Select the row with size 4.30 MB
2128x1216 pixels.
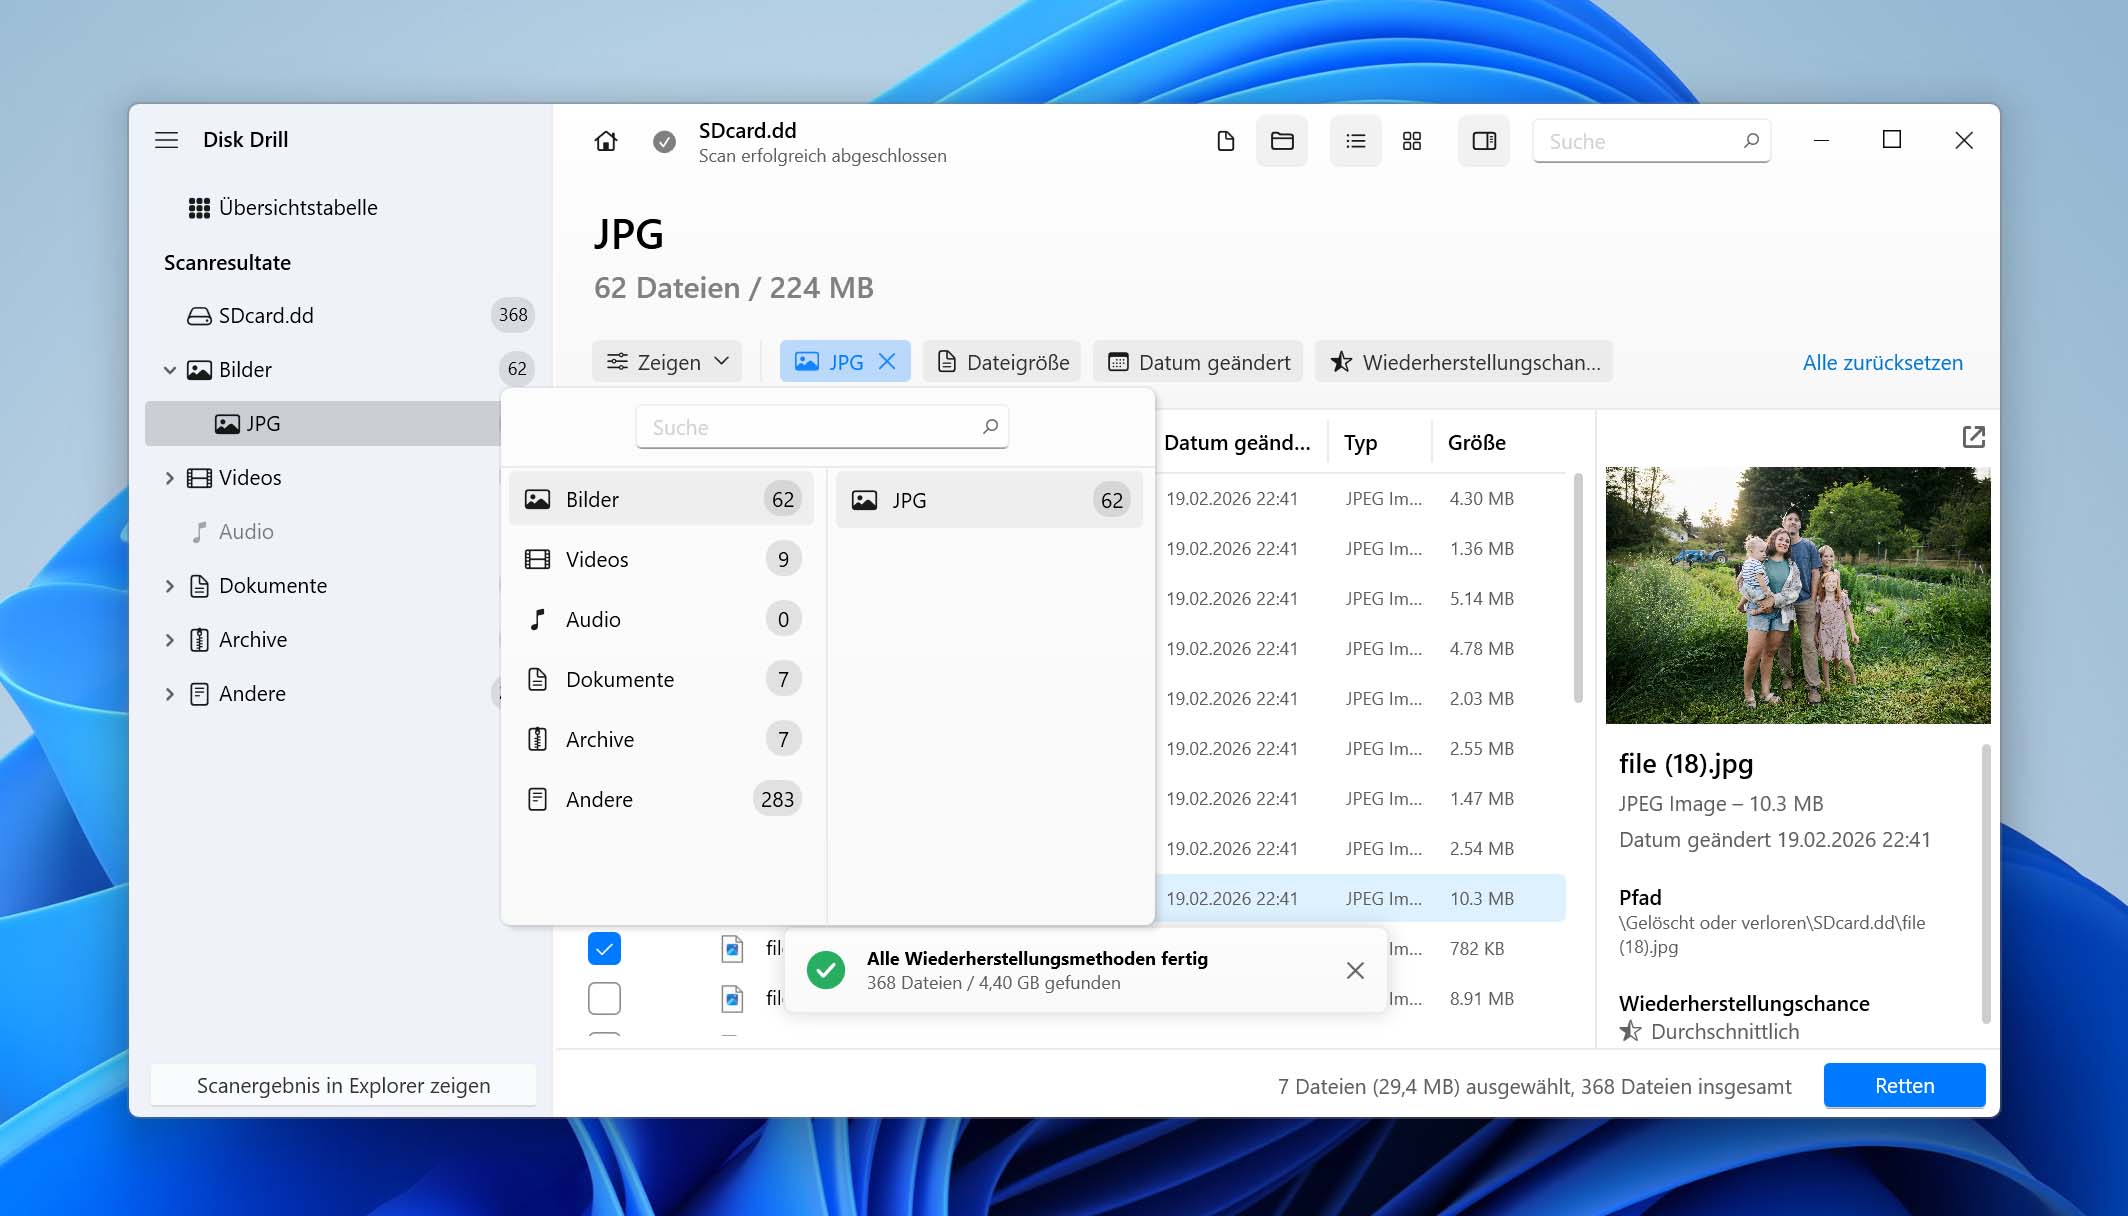1360,498
